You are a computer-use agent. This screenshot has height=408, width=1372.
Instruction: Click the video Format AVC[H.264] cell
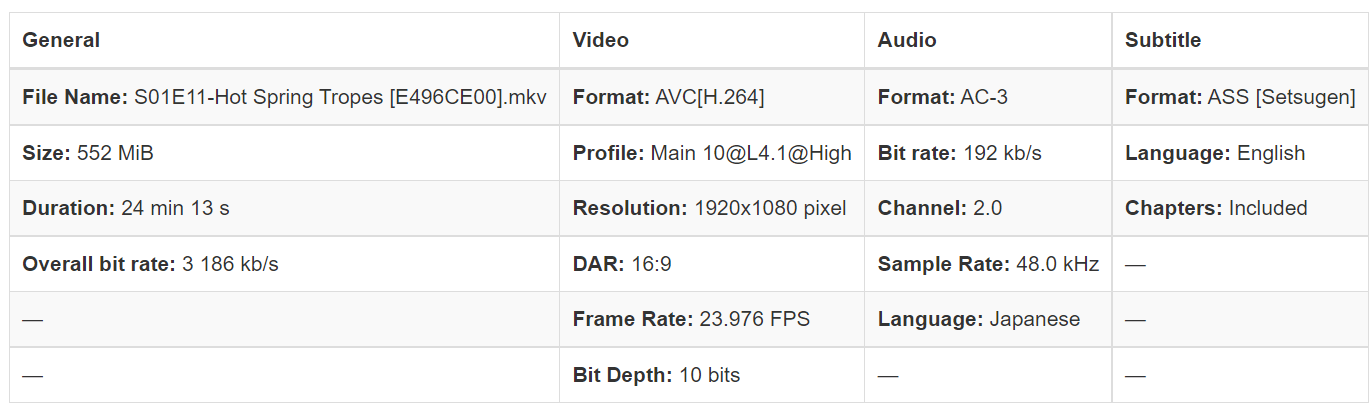point(668,98)
